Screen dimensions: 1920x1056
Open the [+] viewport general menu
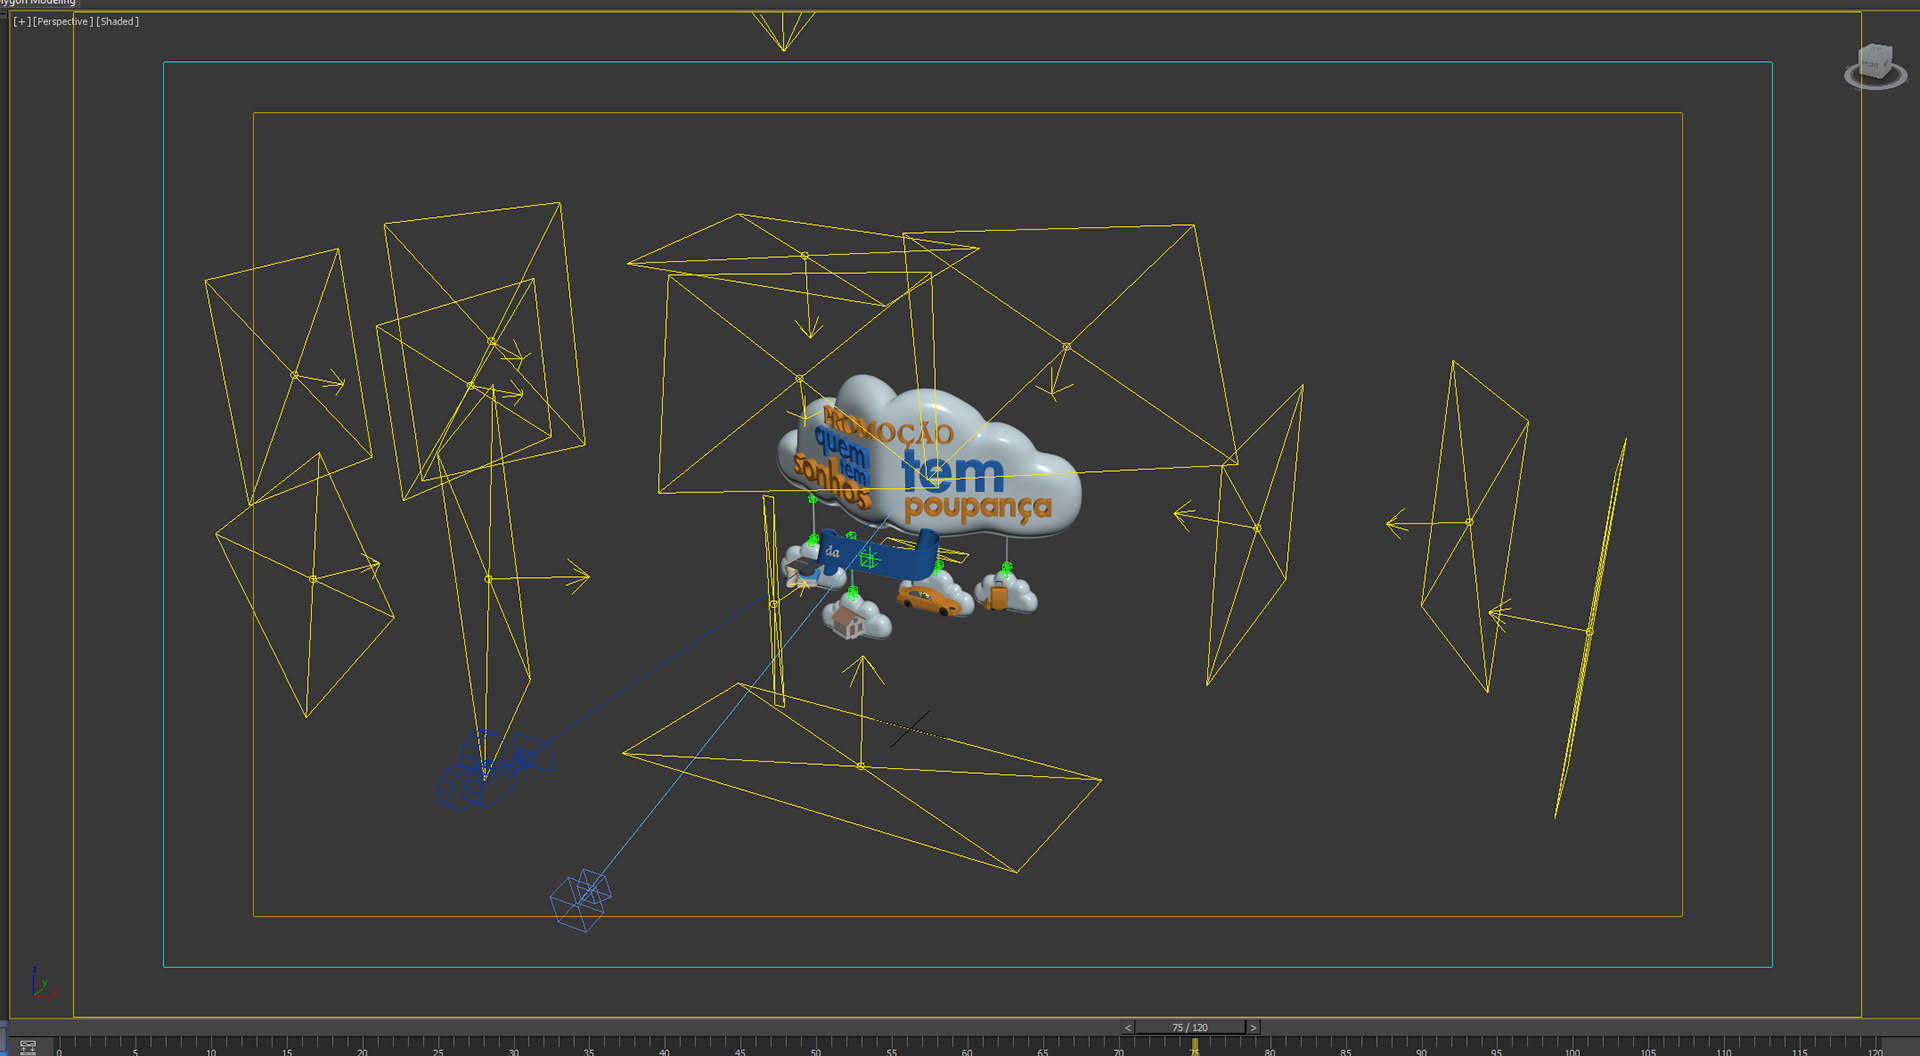21,21
